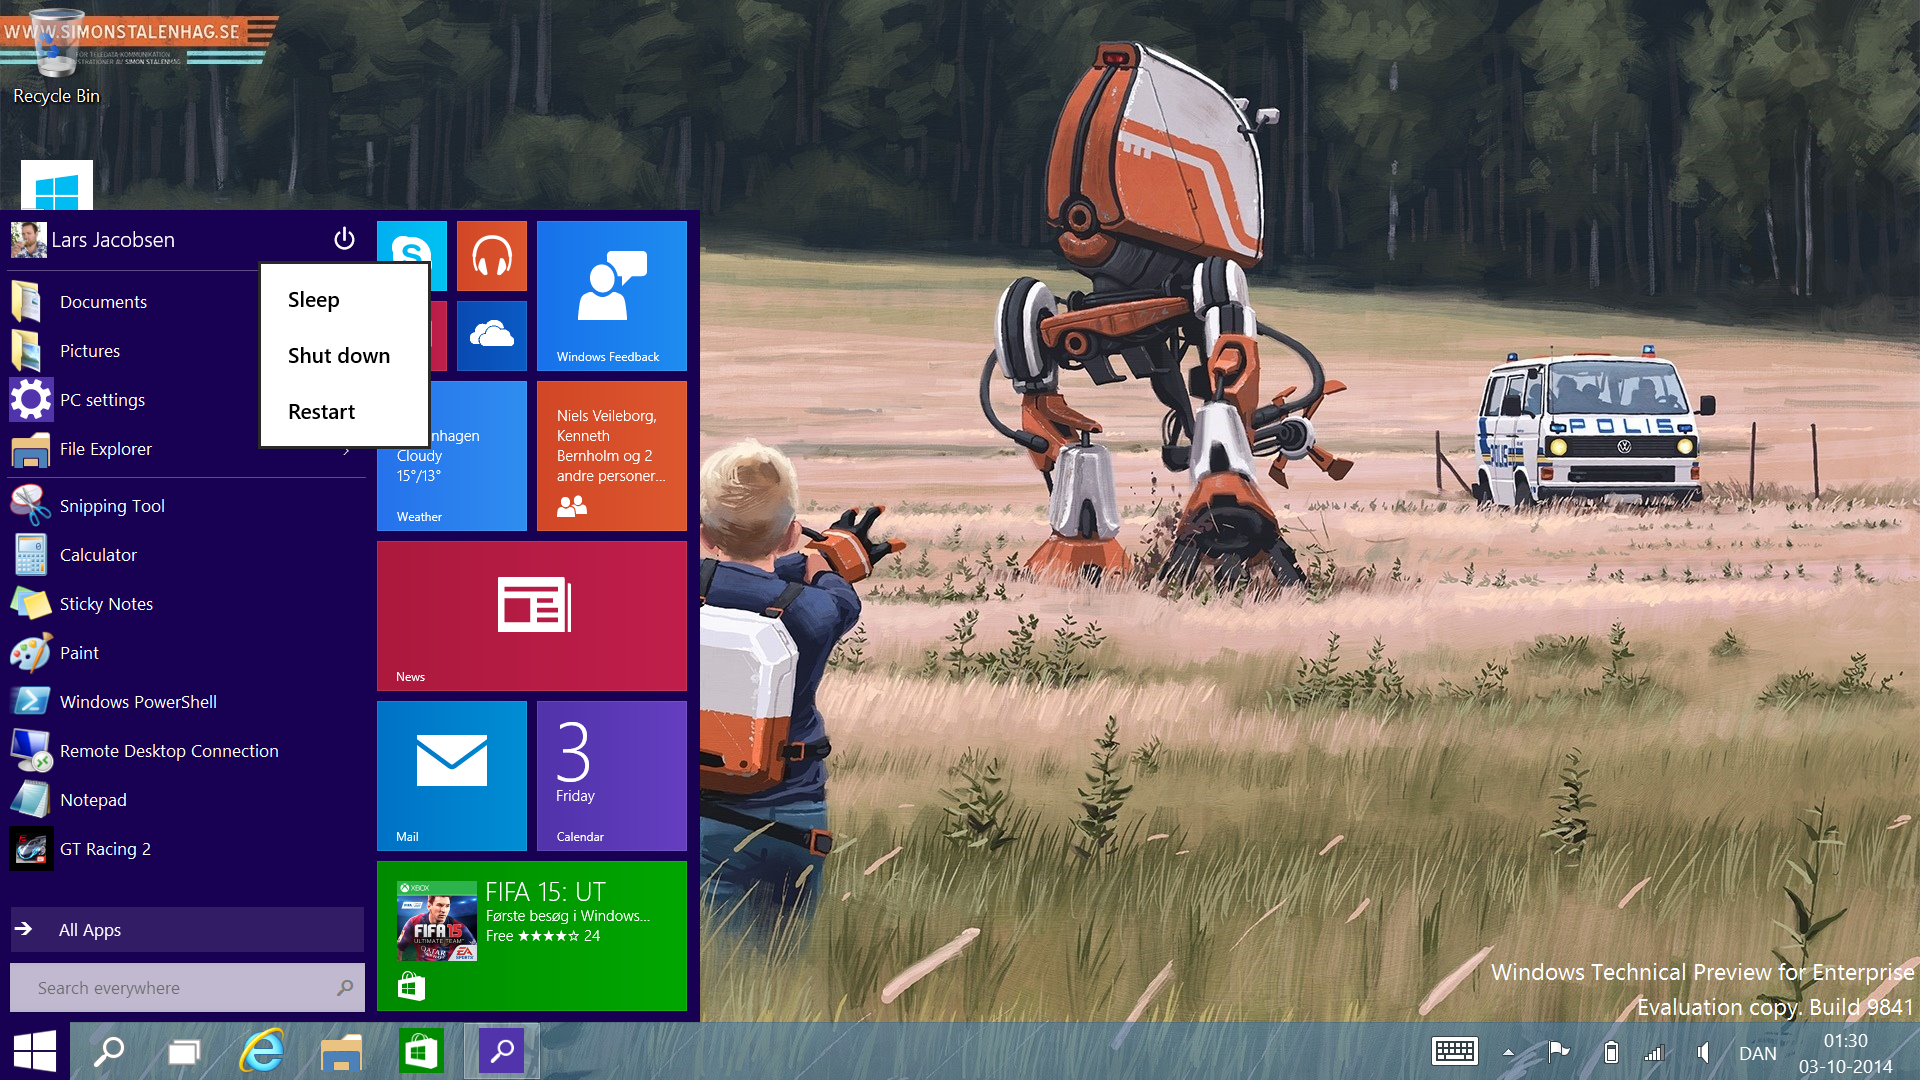Select Sleep in the power menu
This screenshot has width=1920, height=1080.
(314, 300)
